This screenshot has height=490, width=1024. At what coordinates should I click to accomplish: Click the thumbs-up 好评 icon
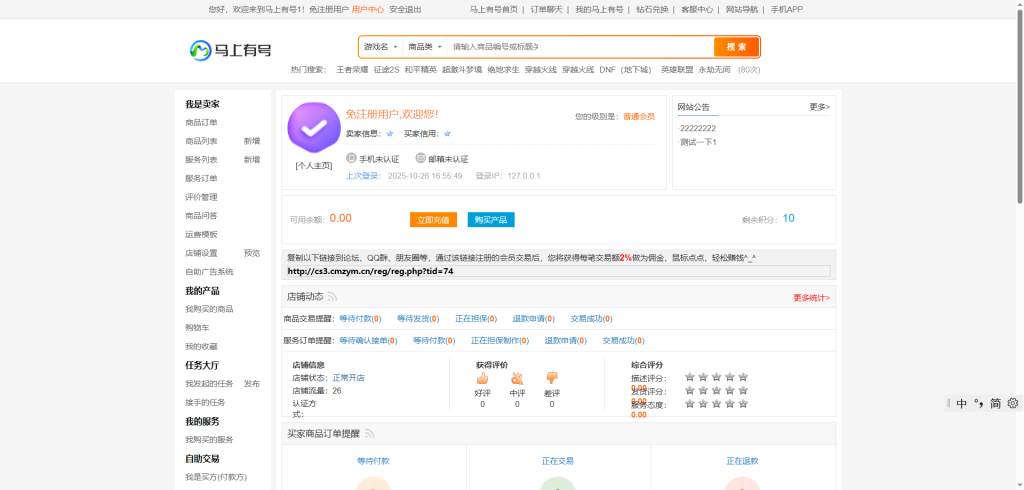483,378
